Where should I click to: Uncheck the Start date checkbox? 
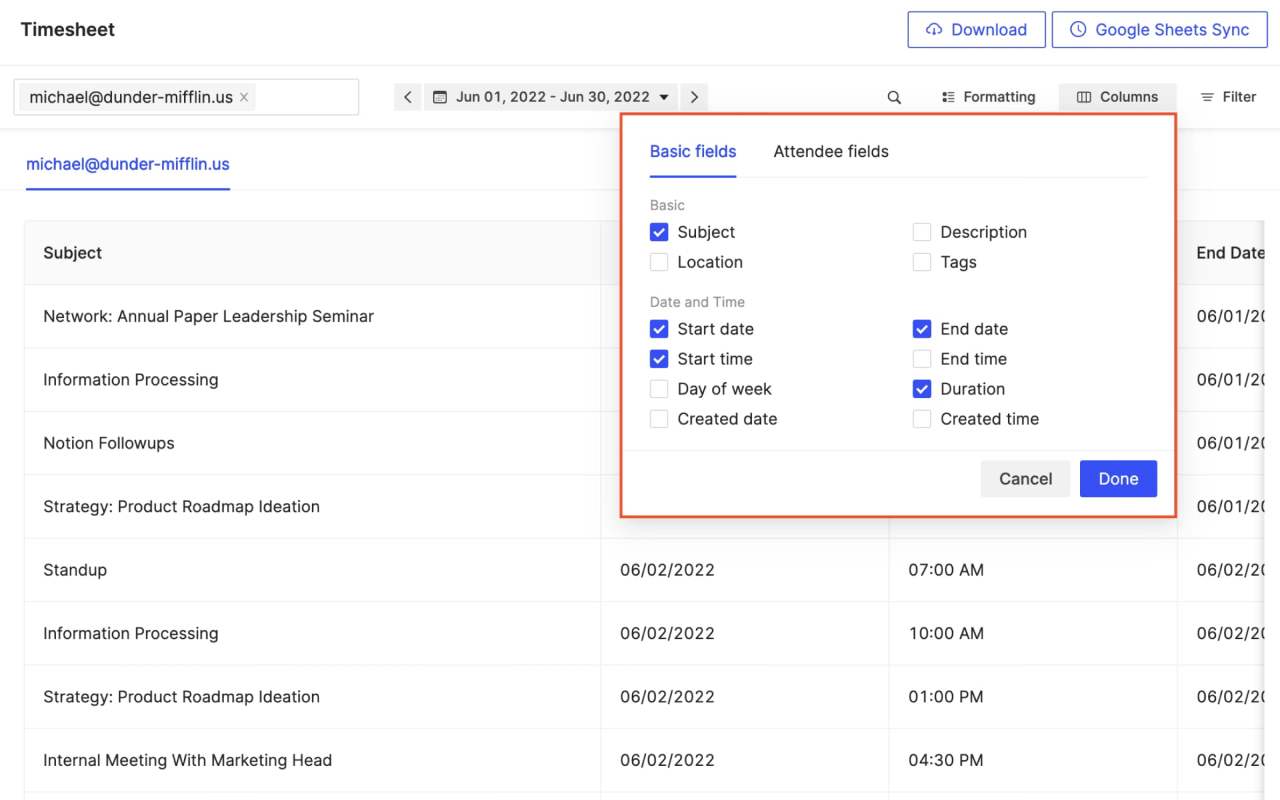[x=659, y=329]
